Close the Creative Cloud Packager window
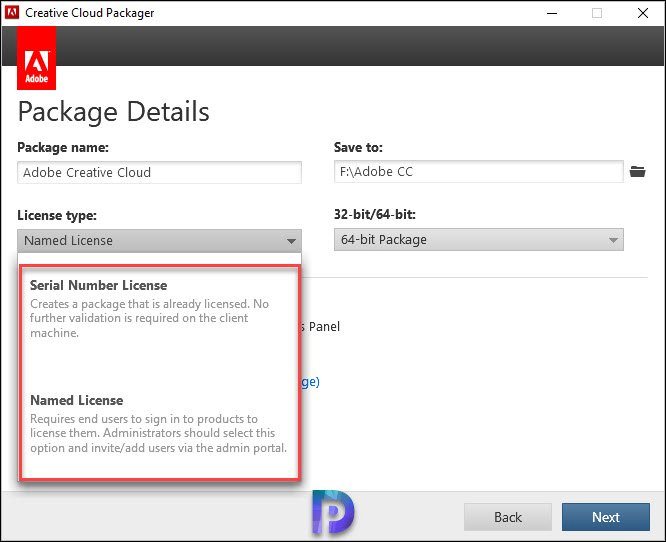The image size is (666, 542). 643,13
